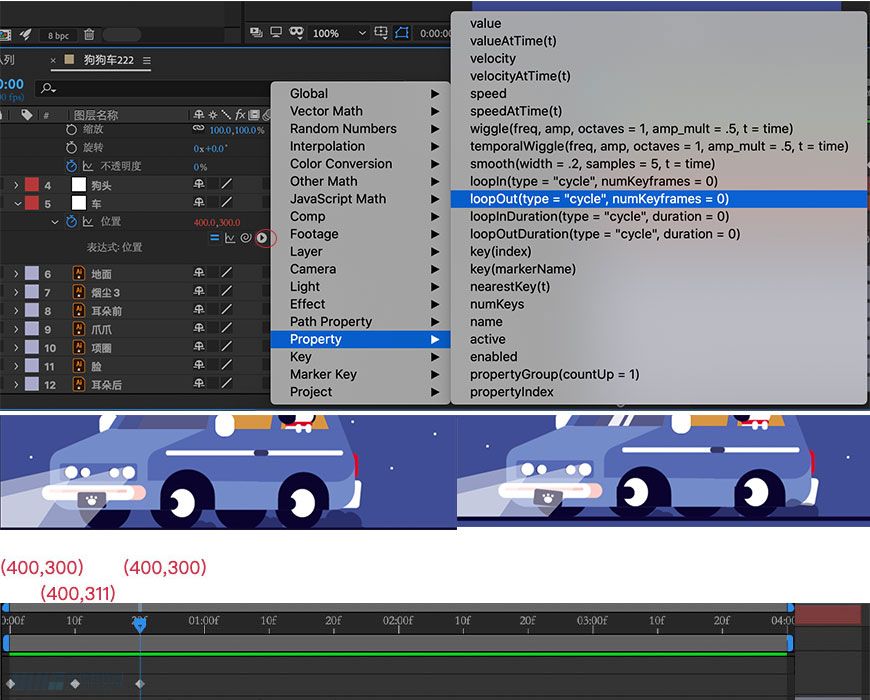The width and height of the screenshot is (870, 700).
Task: Click Illustrator file icon of layer 11 脸
Action: [x=79, y=366]
